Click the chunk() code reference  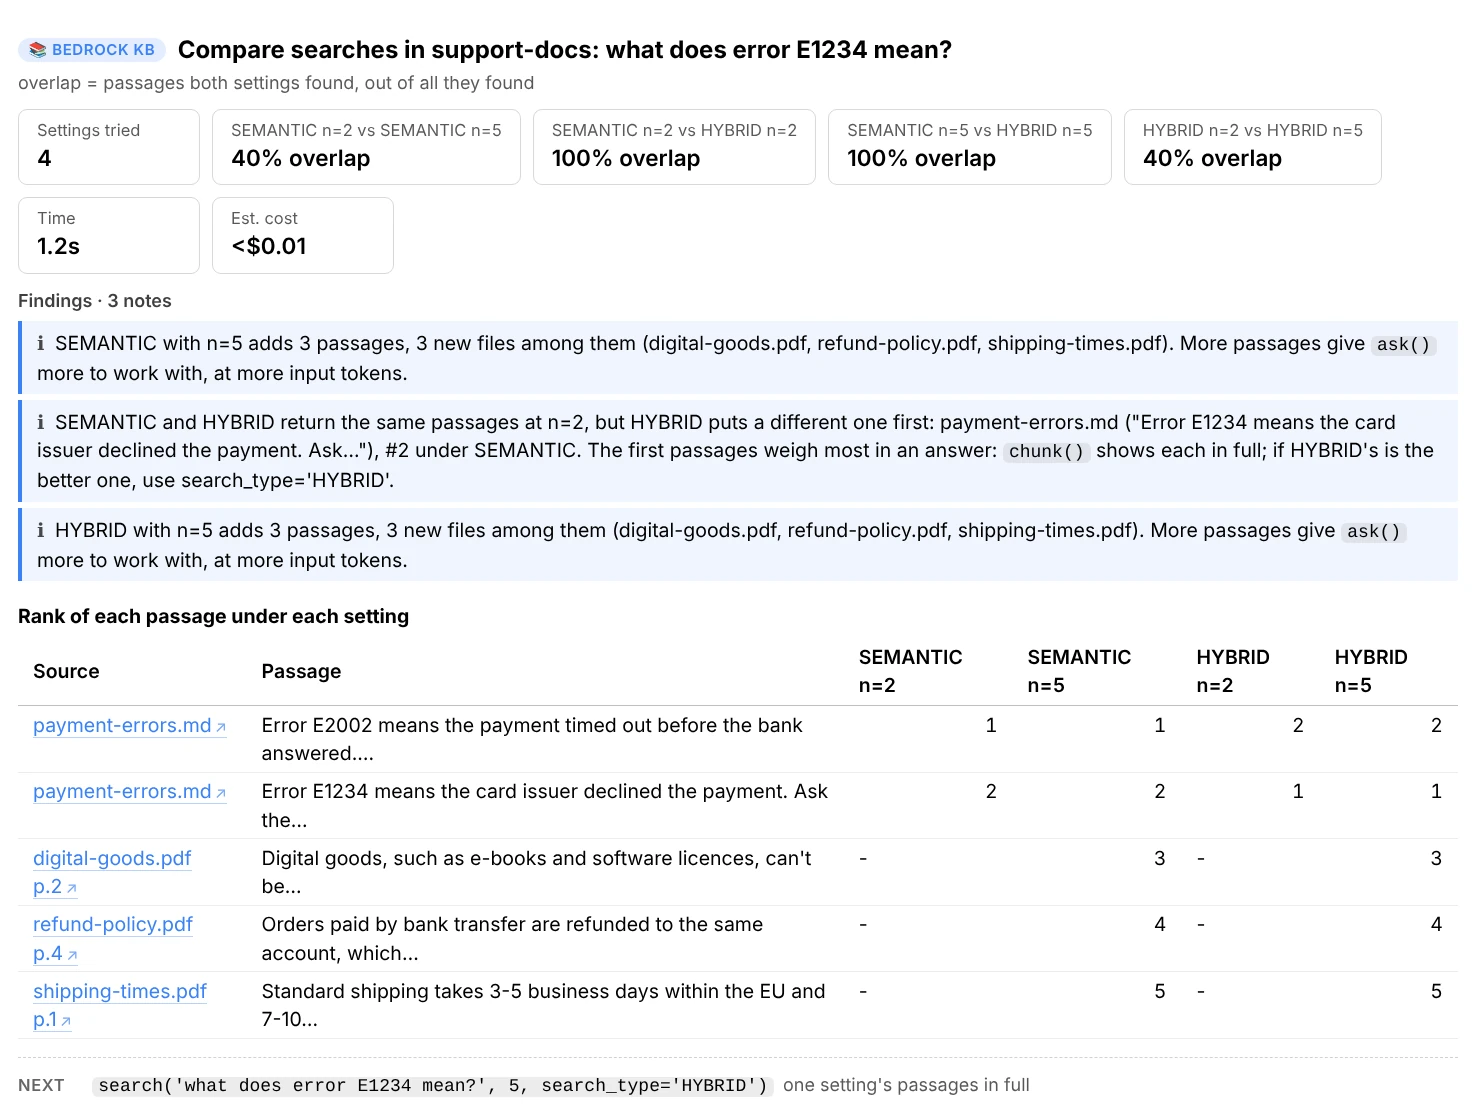[1046, 451]
